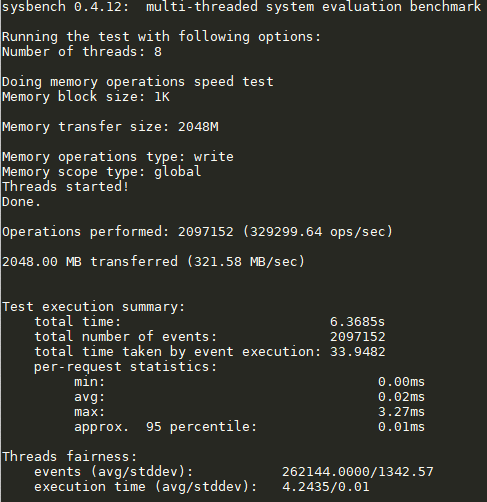Click the events avg/stddev value 262144.0000/1342.57

[x=357, y=472]
